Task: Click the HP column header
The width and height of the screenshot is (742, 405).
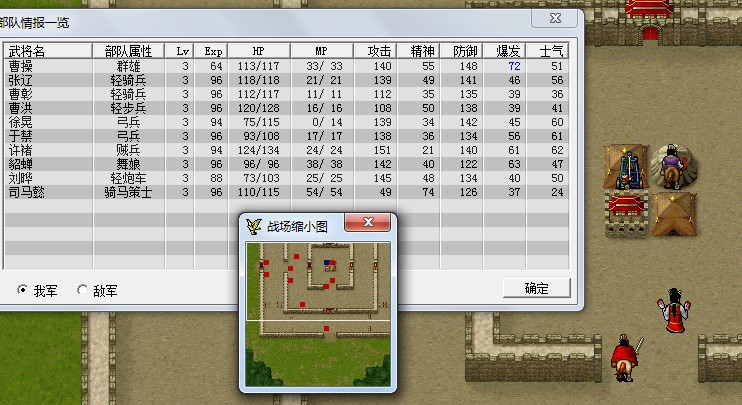Action: tap(259, 51)
